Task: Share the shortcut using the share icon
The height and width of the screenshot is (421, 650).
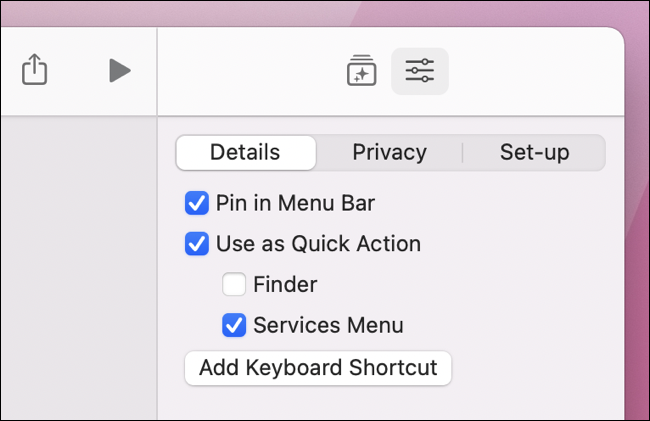Action: point(34,70)
